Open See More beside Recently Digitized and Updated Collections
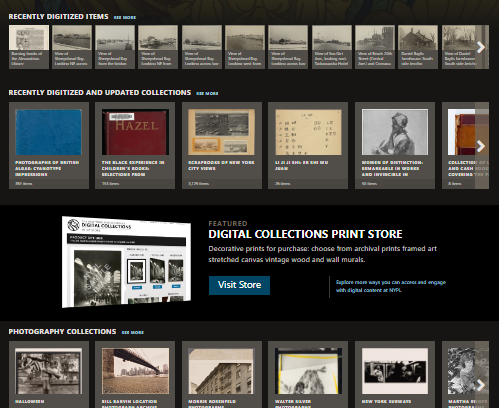The image size is (499, 408). click(x=207, y=93)
